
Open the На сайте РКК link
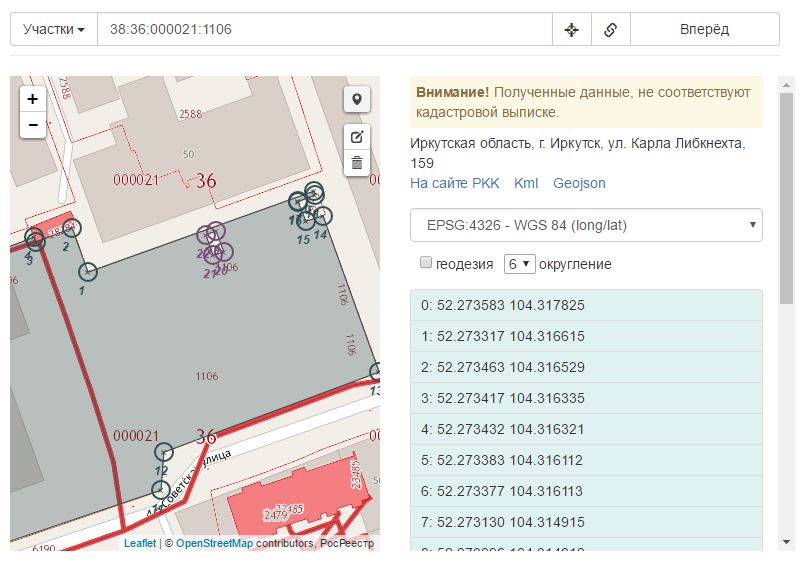tap(454, 183)
